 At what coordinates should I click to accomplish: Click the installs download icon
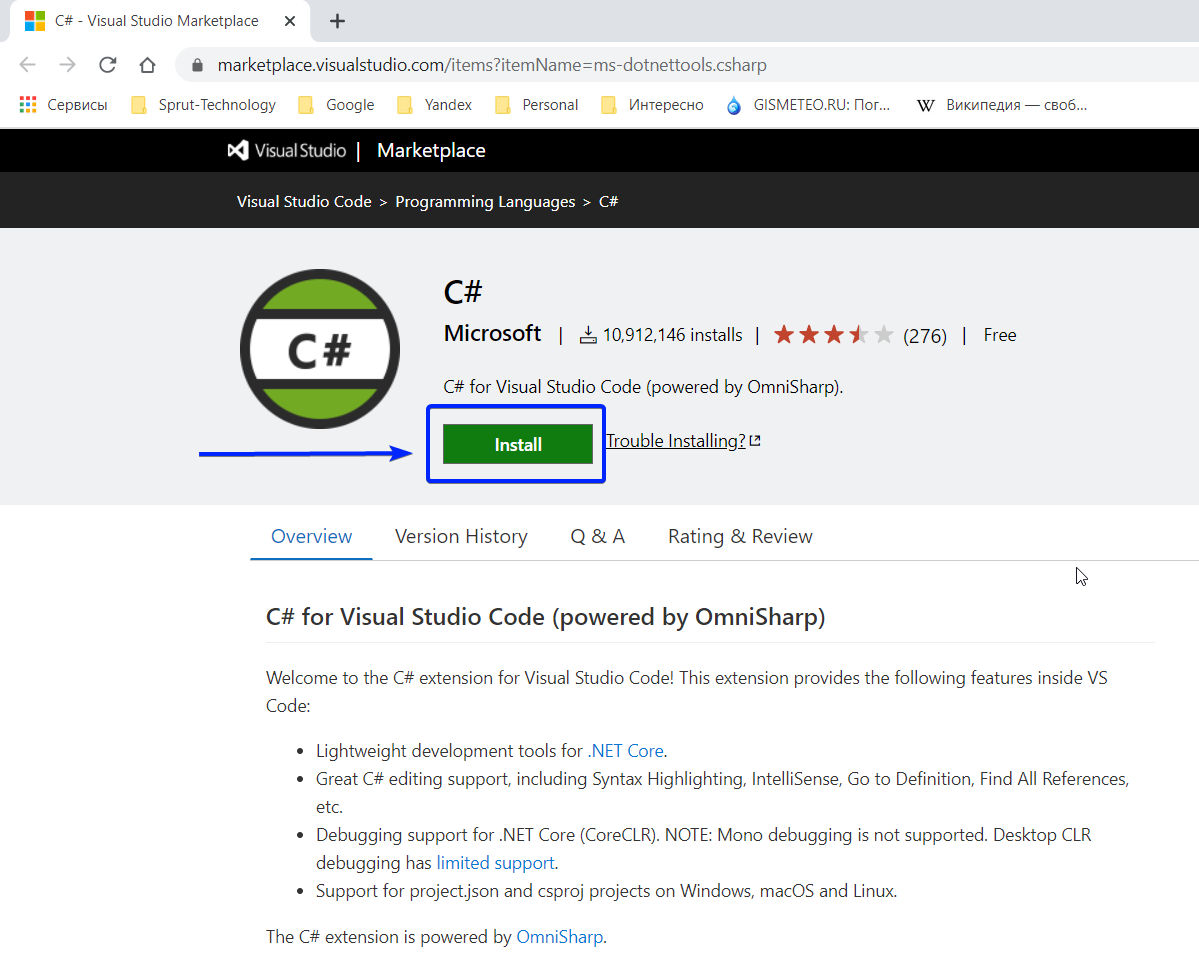(588, 334)
